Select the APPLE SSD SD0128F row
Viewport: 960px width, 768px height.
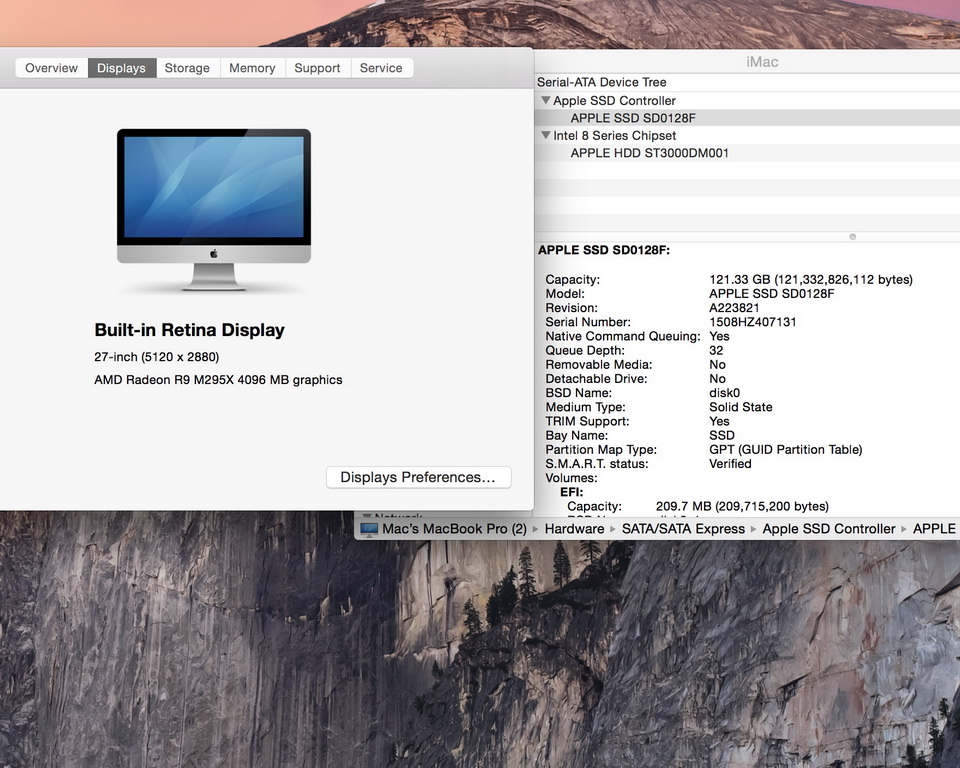coord(747,118)
